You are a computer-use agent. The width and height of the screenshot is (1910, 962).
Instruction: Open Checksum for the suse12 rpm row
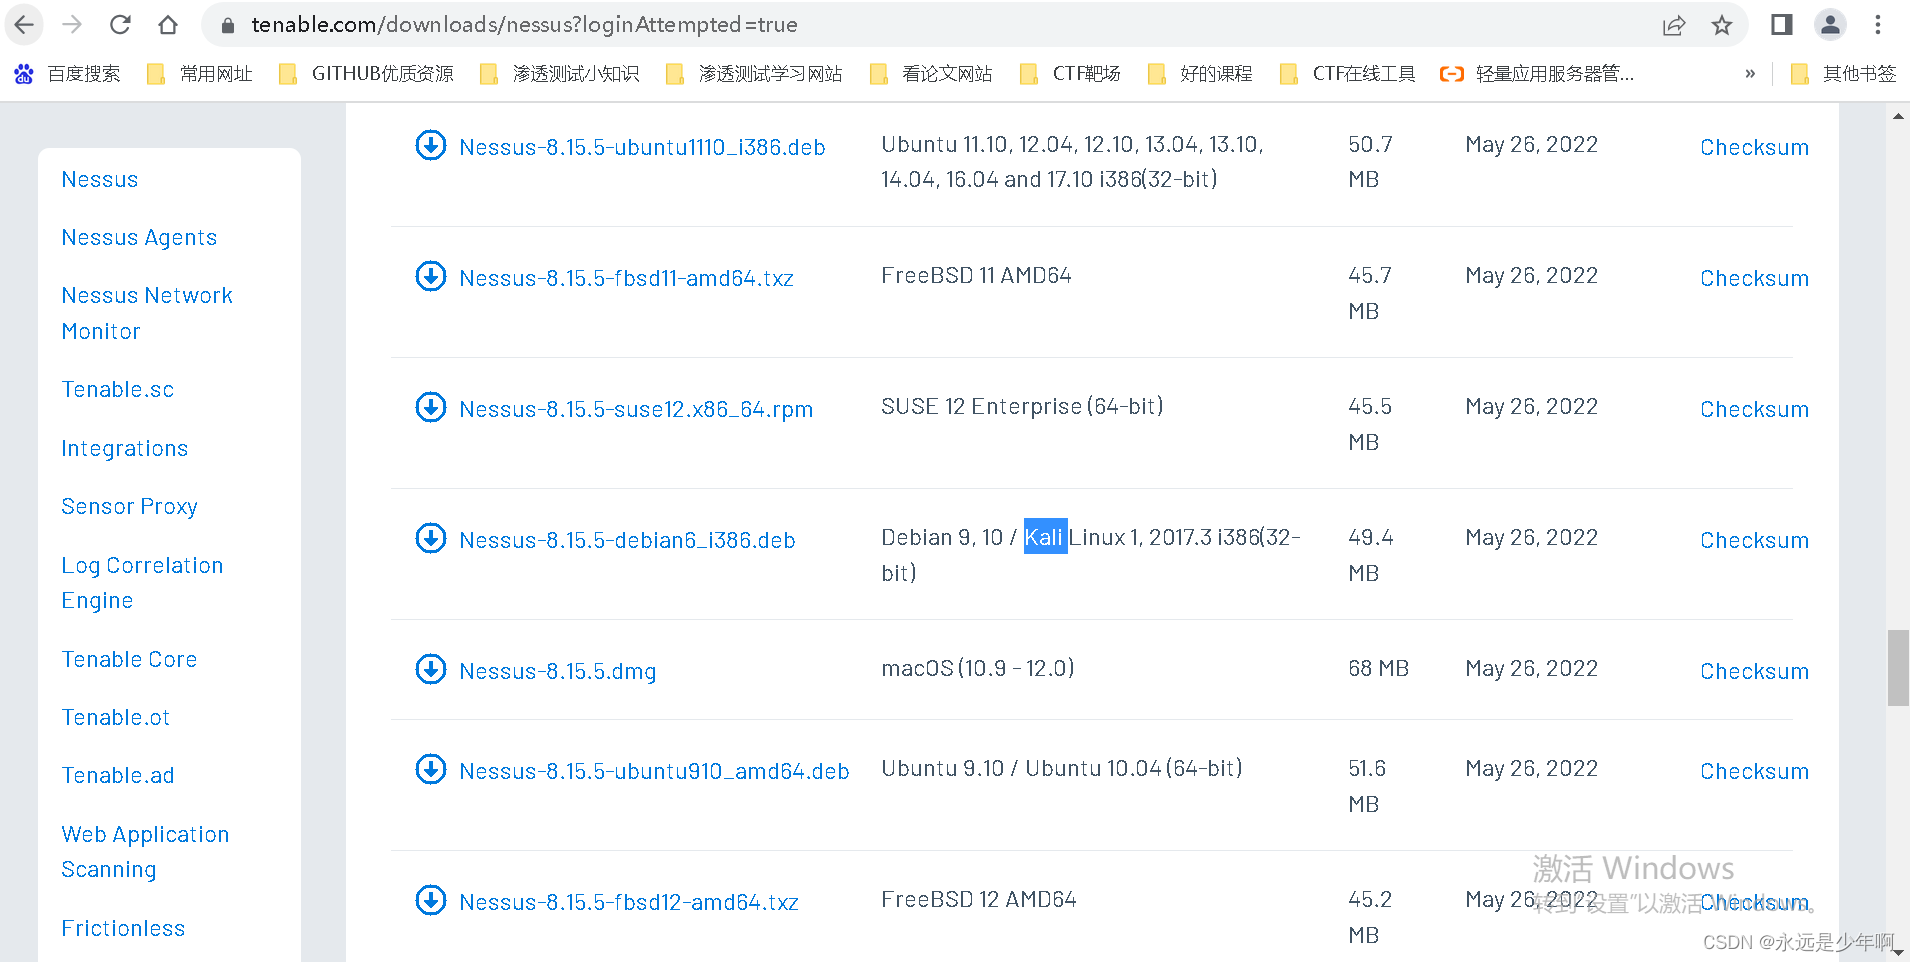1754,410
